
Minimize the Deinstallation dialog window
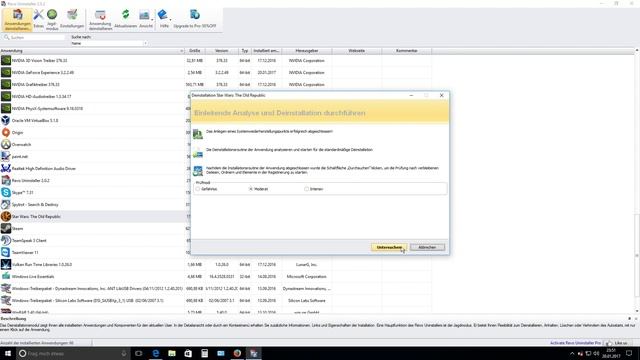[x=411, y=95]
